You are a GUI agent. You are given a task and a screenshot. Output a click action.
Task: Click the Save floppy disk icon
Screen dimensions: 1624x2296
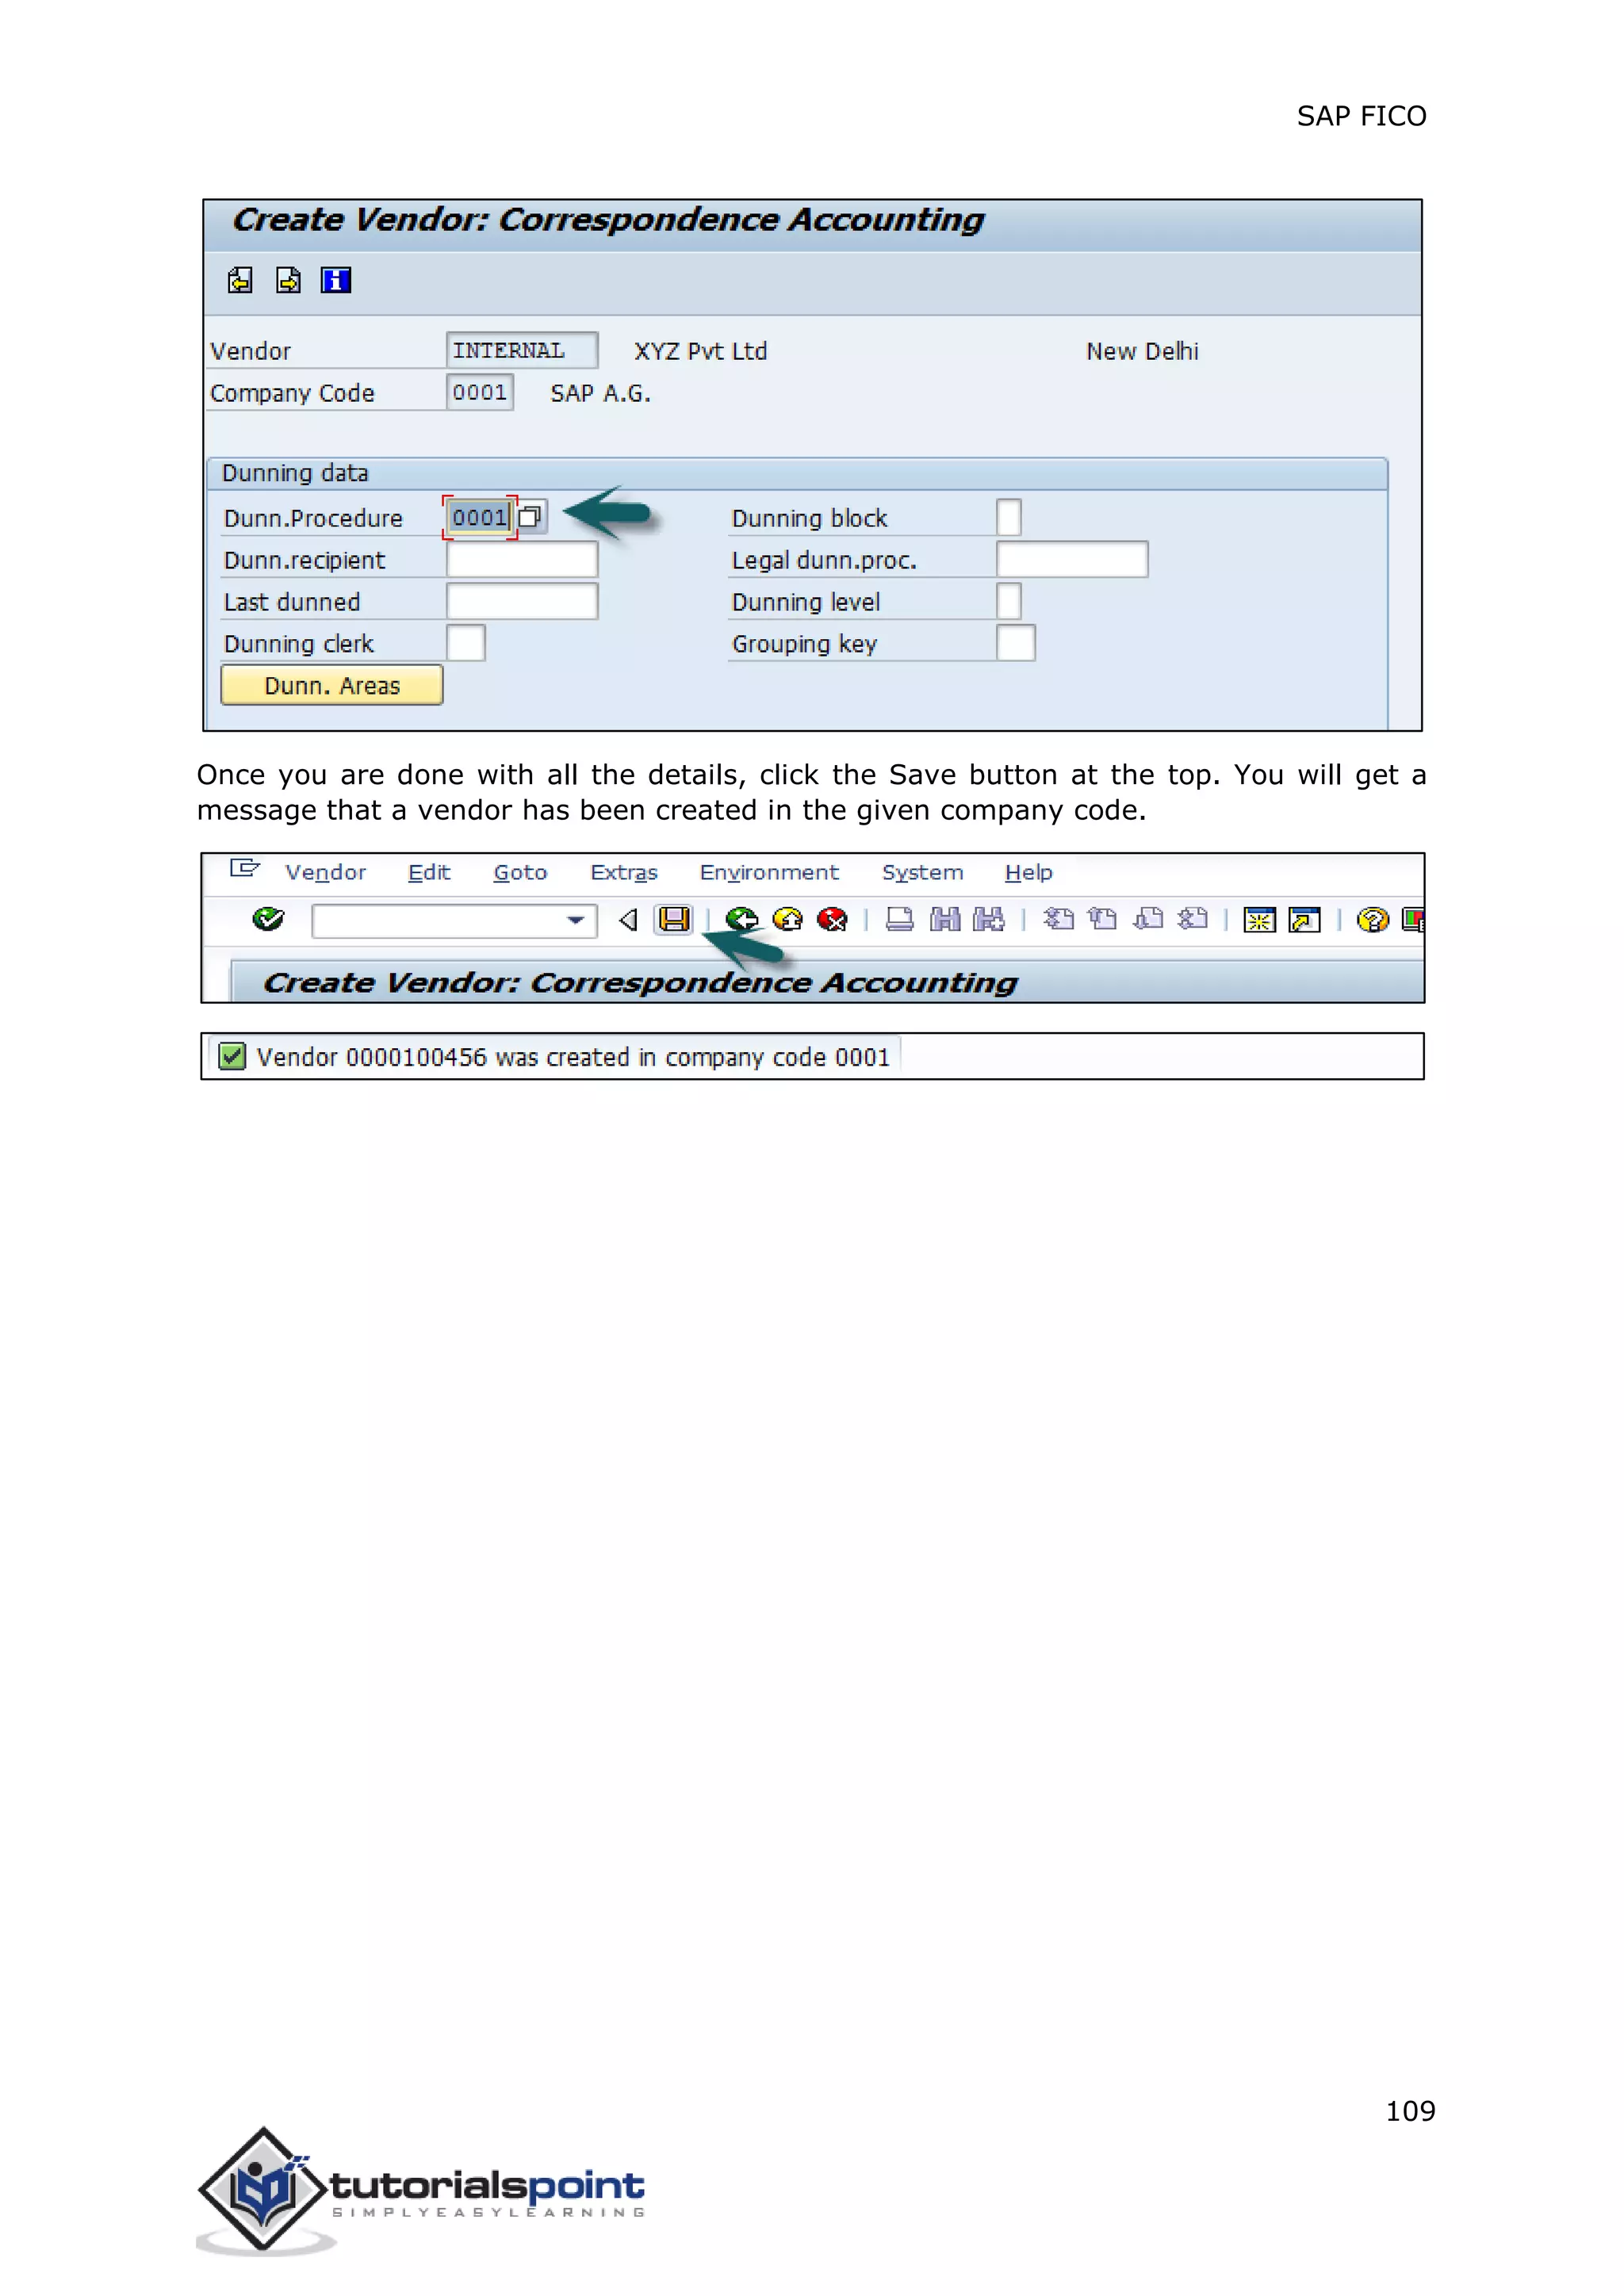click(675, 920)
